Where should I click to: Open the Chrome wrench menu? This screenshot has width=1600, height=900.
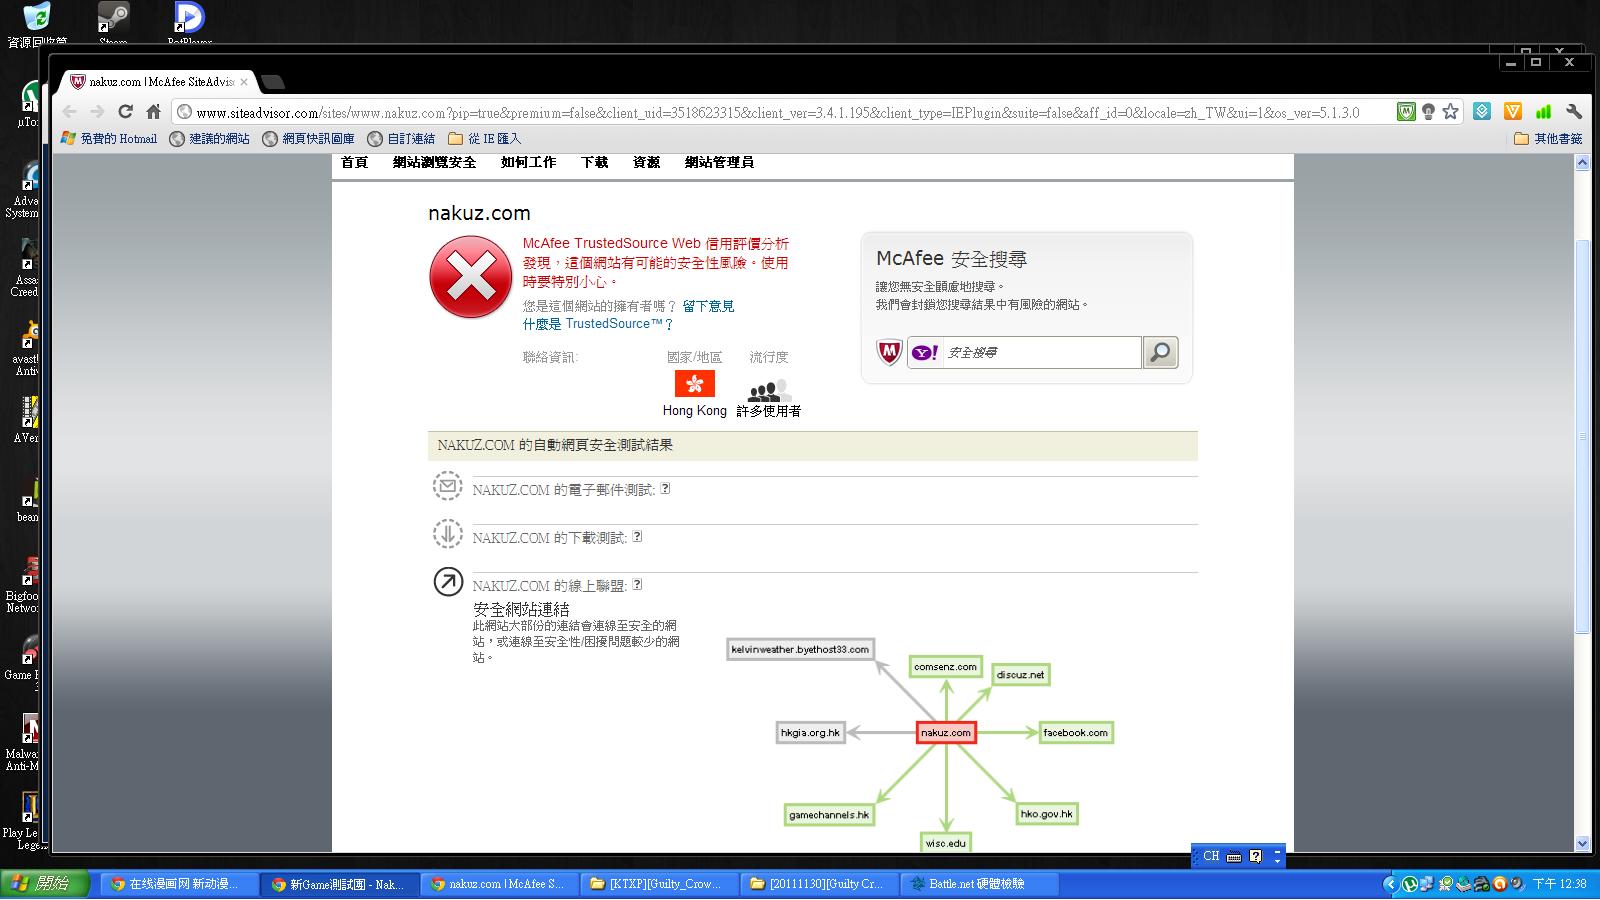(1574, 112)
